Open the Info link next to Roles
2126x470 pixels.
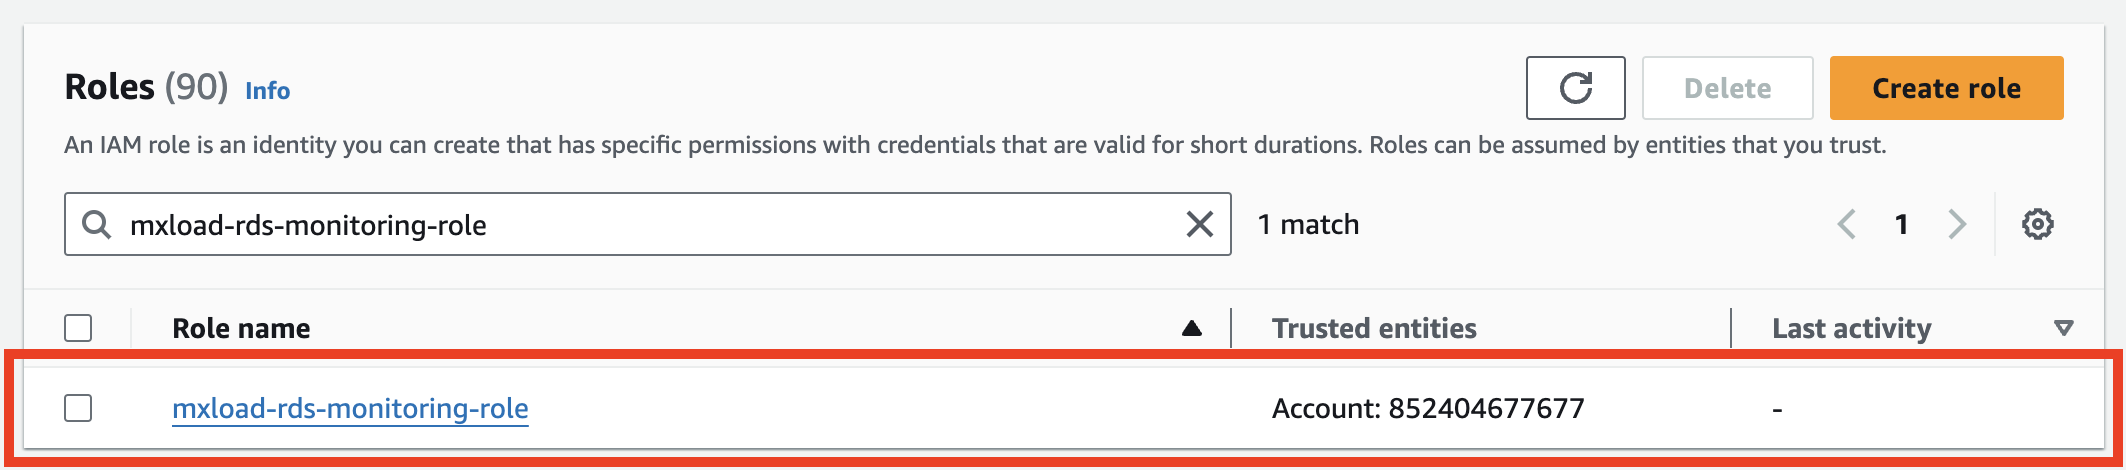click(267, 90)
